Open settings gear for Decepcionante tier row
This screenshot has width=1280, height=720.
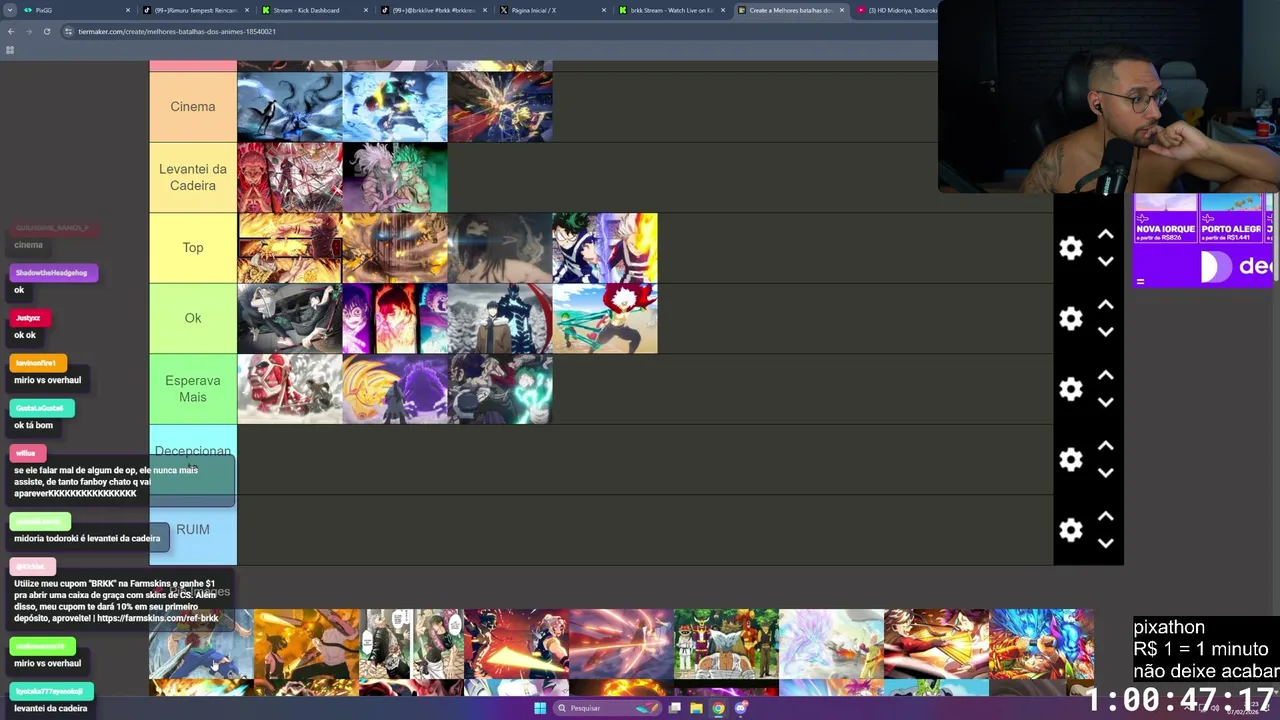tap(1071, 459)
